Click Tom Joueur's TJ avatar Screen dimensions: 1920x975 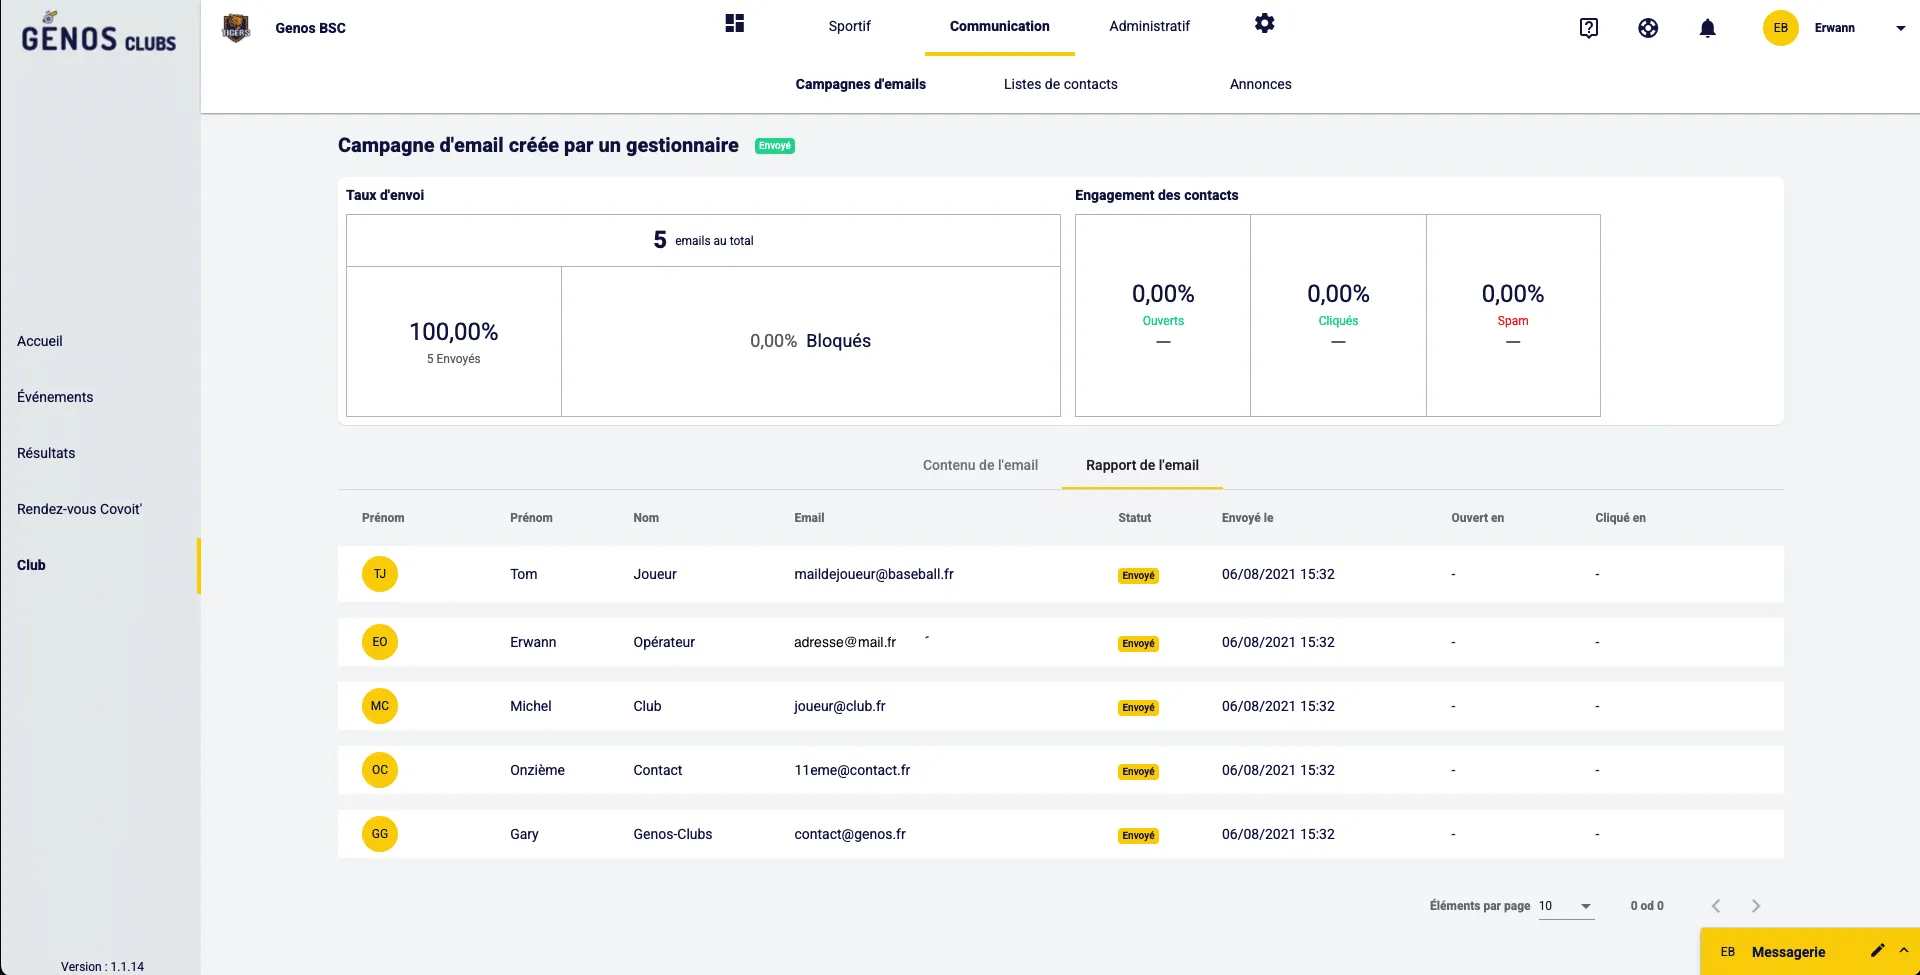point(380,574)
